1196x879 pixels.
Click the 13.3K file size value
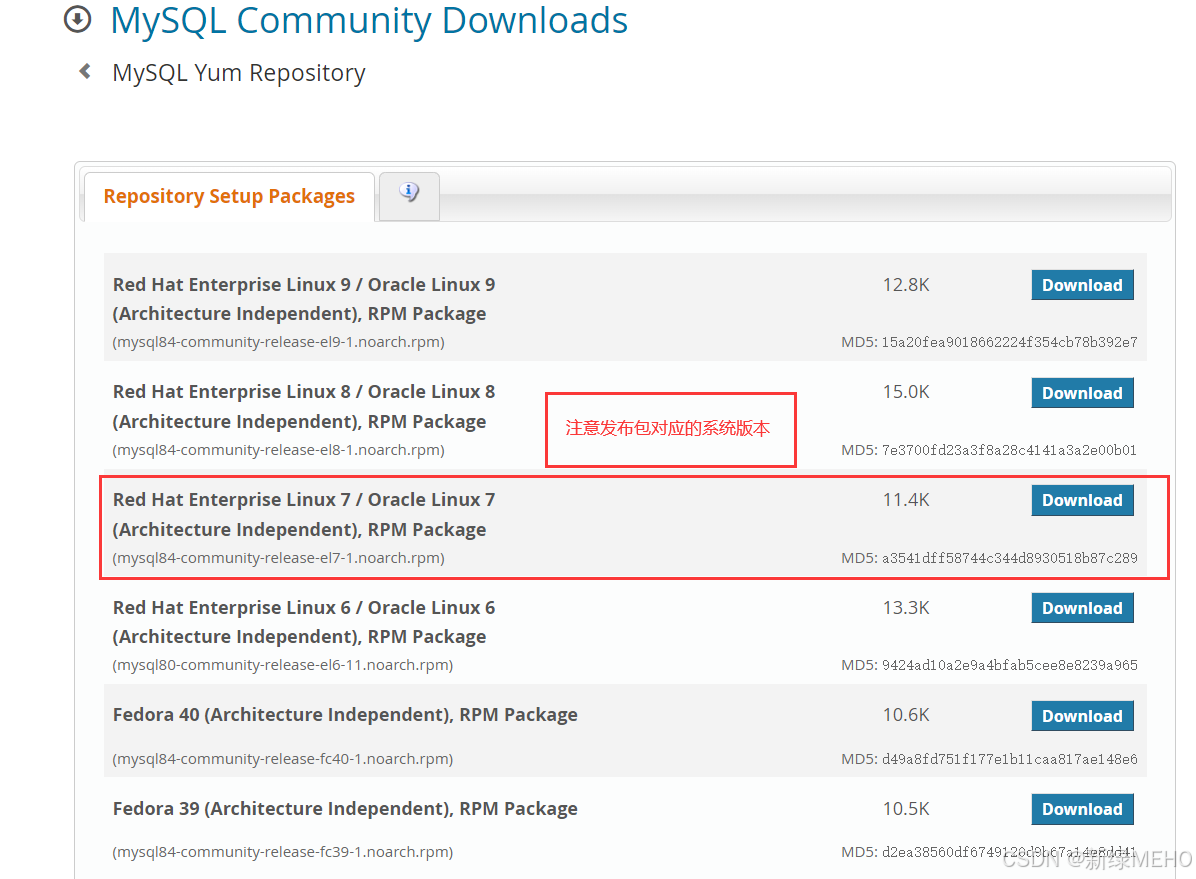(906, 608)
